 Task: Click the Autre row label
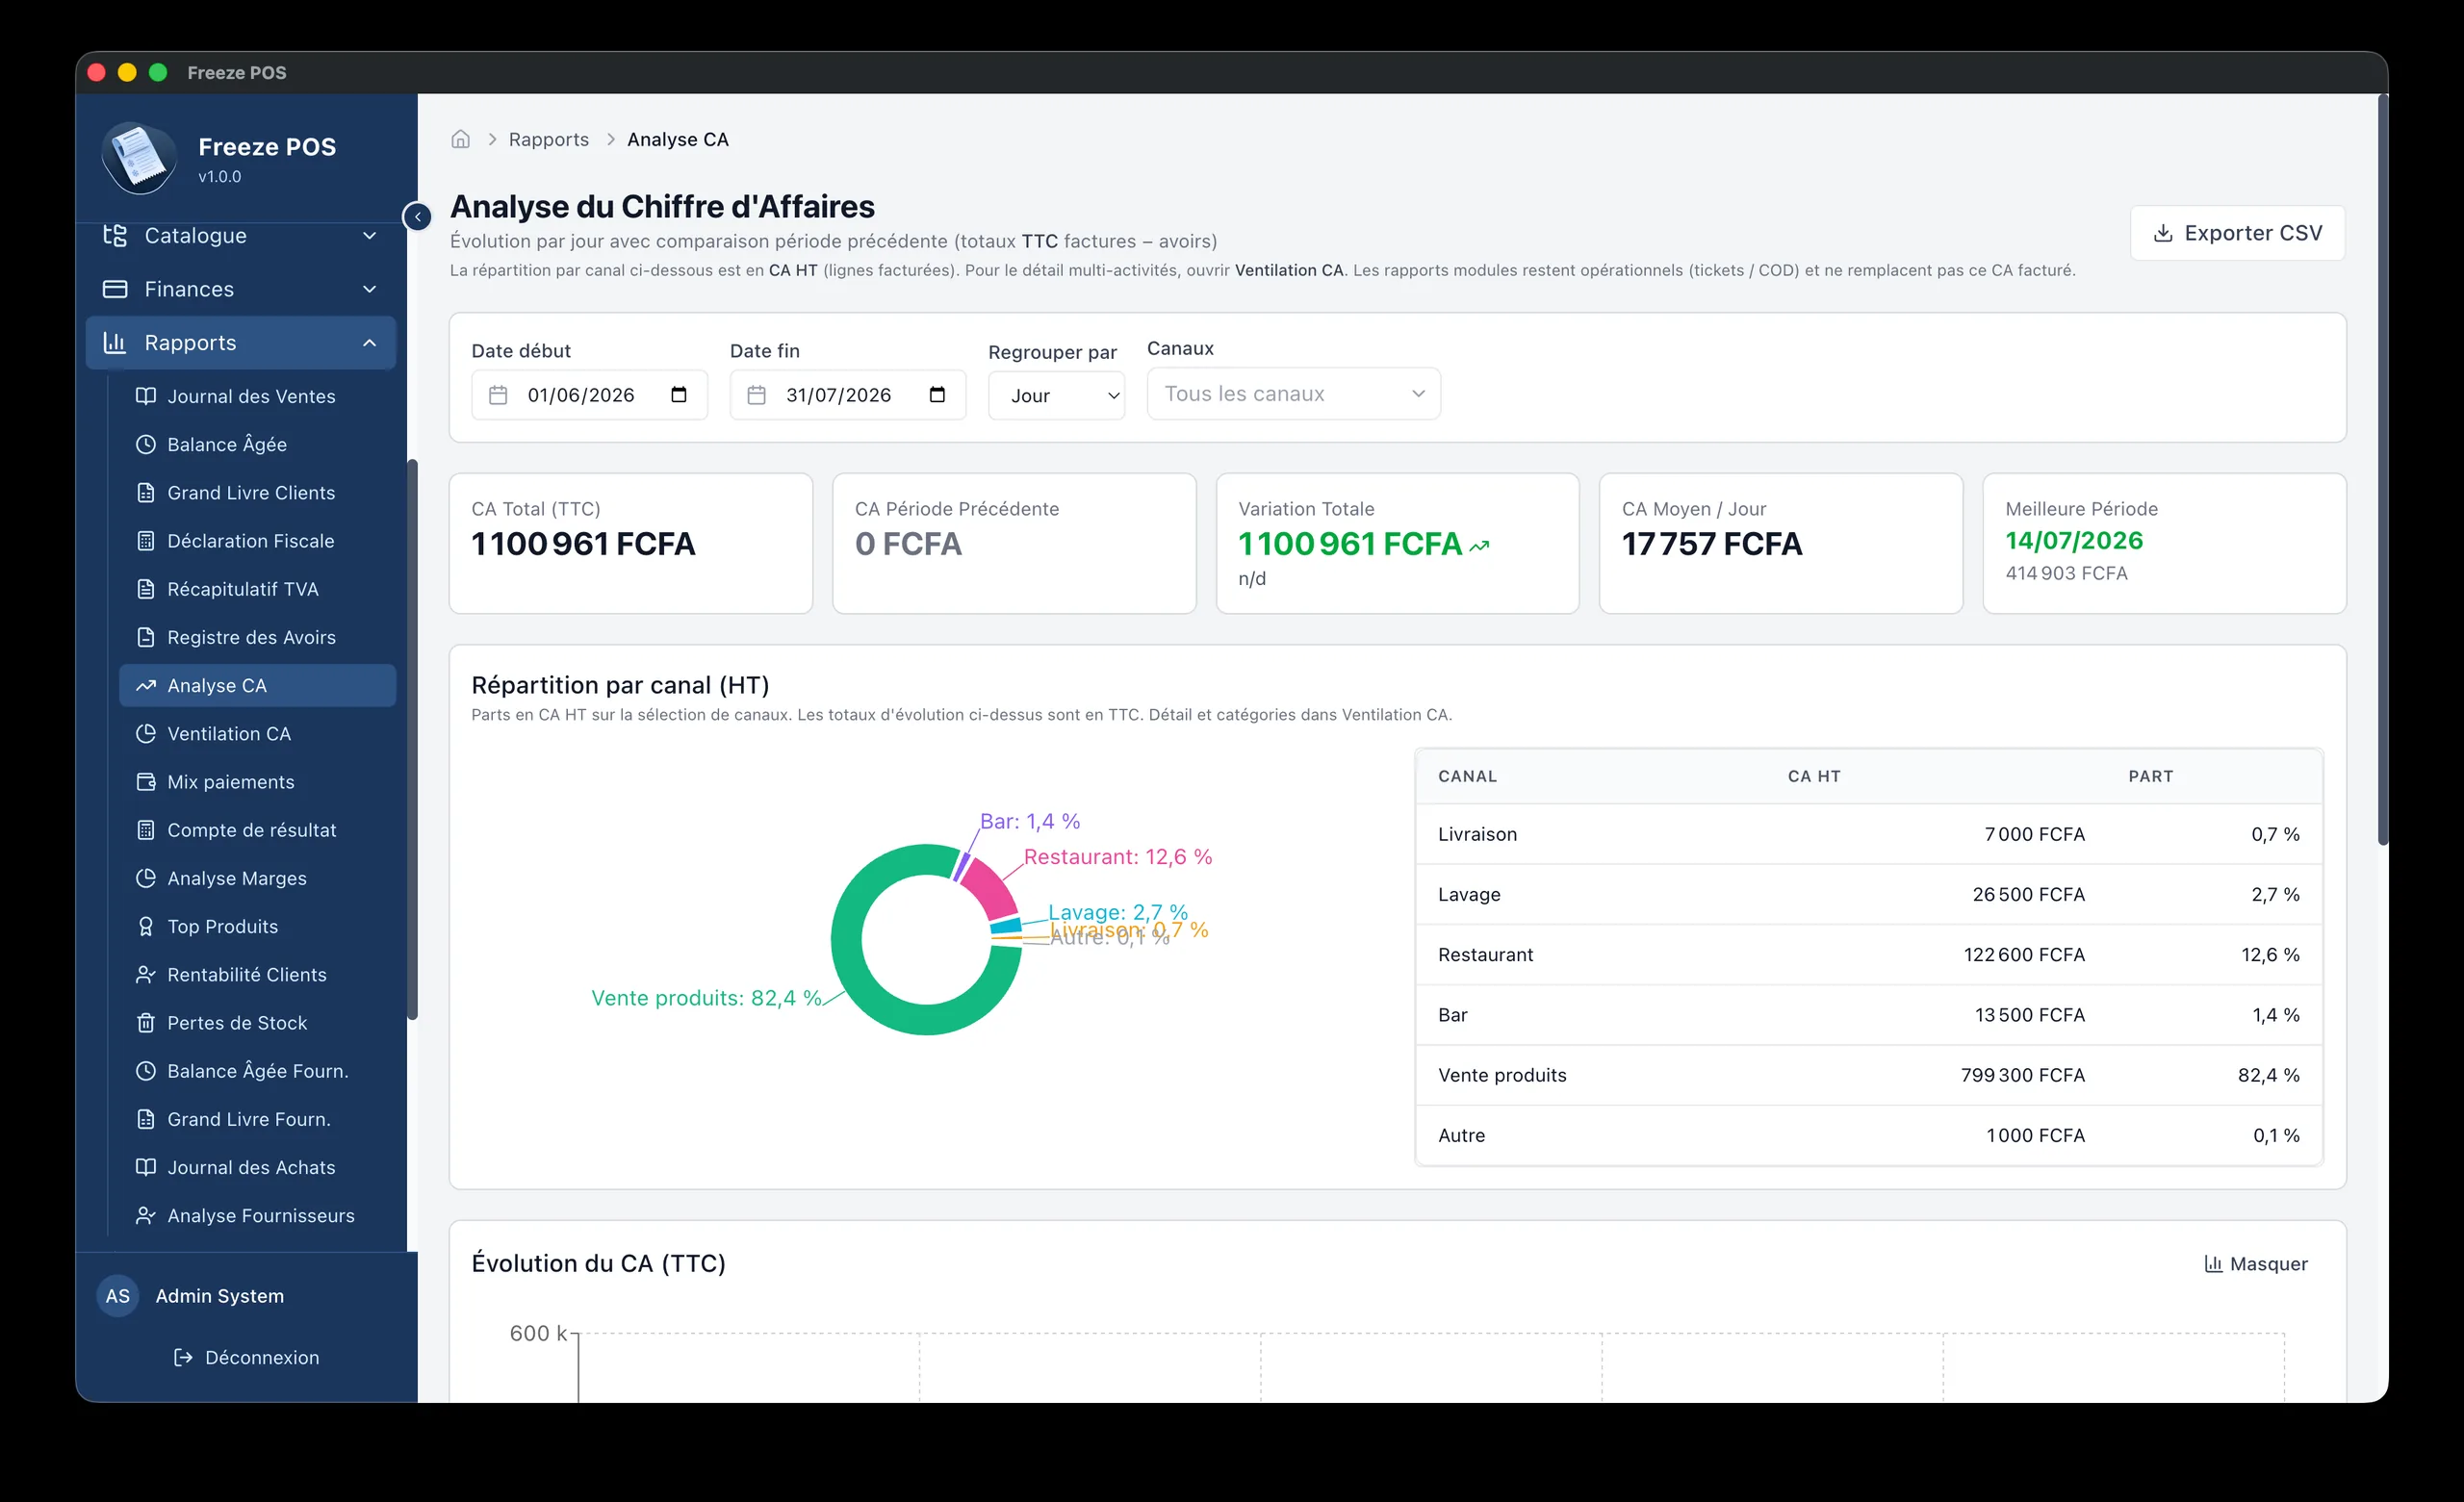pyautogui.click(x=1461, y=1135)
